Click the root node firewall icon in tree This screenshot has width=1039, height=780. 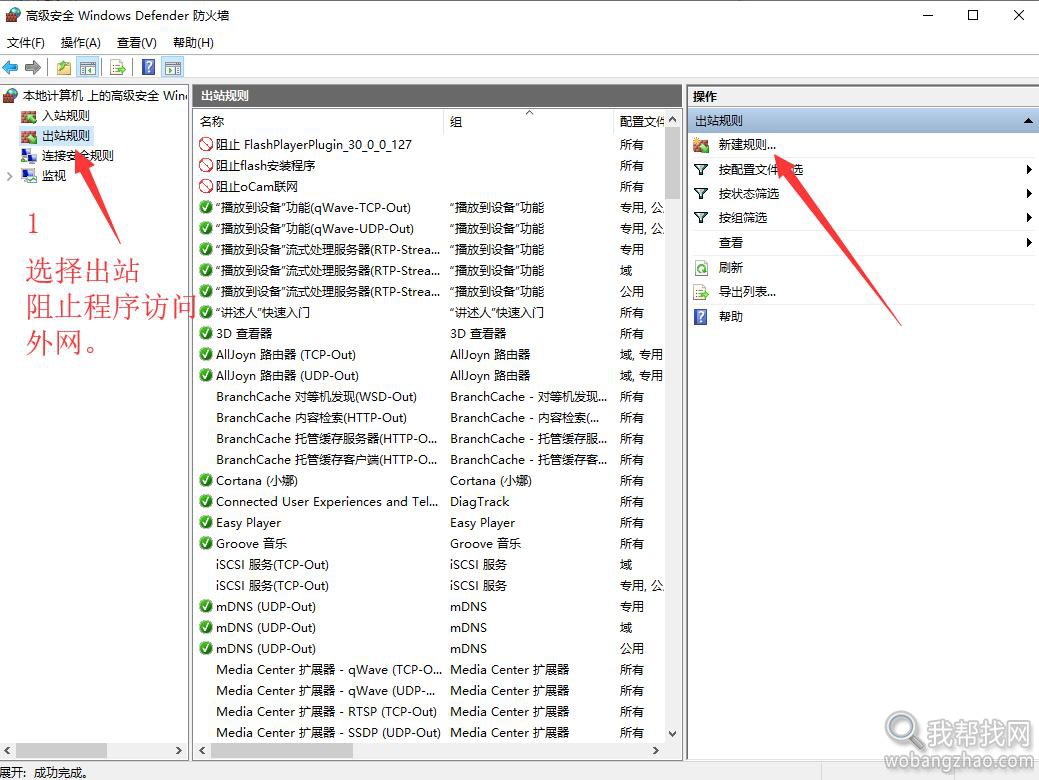(x=10, y=96)
